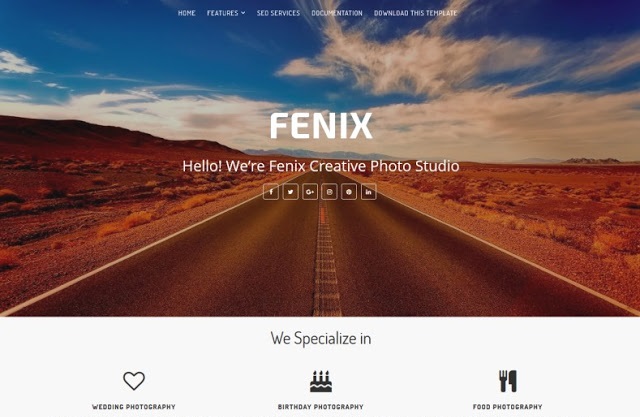
Task: Select the heart icon for Wedding Photography
Action: pyautogui.click(x=134, y=381)
